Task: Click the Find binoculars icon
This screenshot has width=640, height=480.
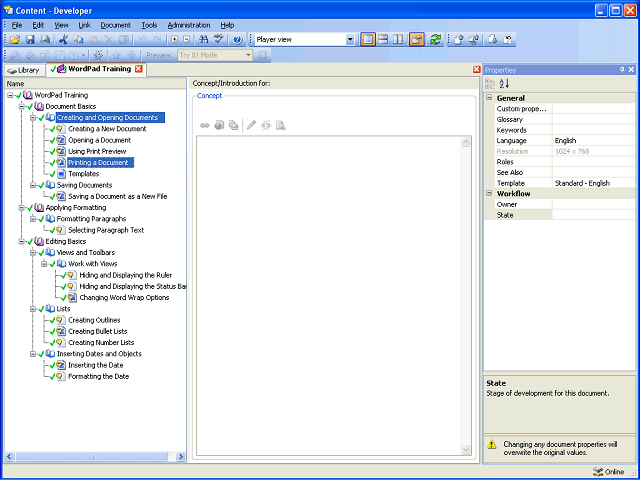Action: tap(203, 40)
